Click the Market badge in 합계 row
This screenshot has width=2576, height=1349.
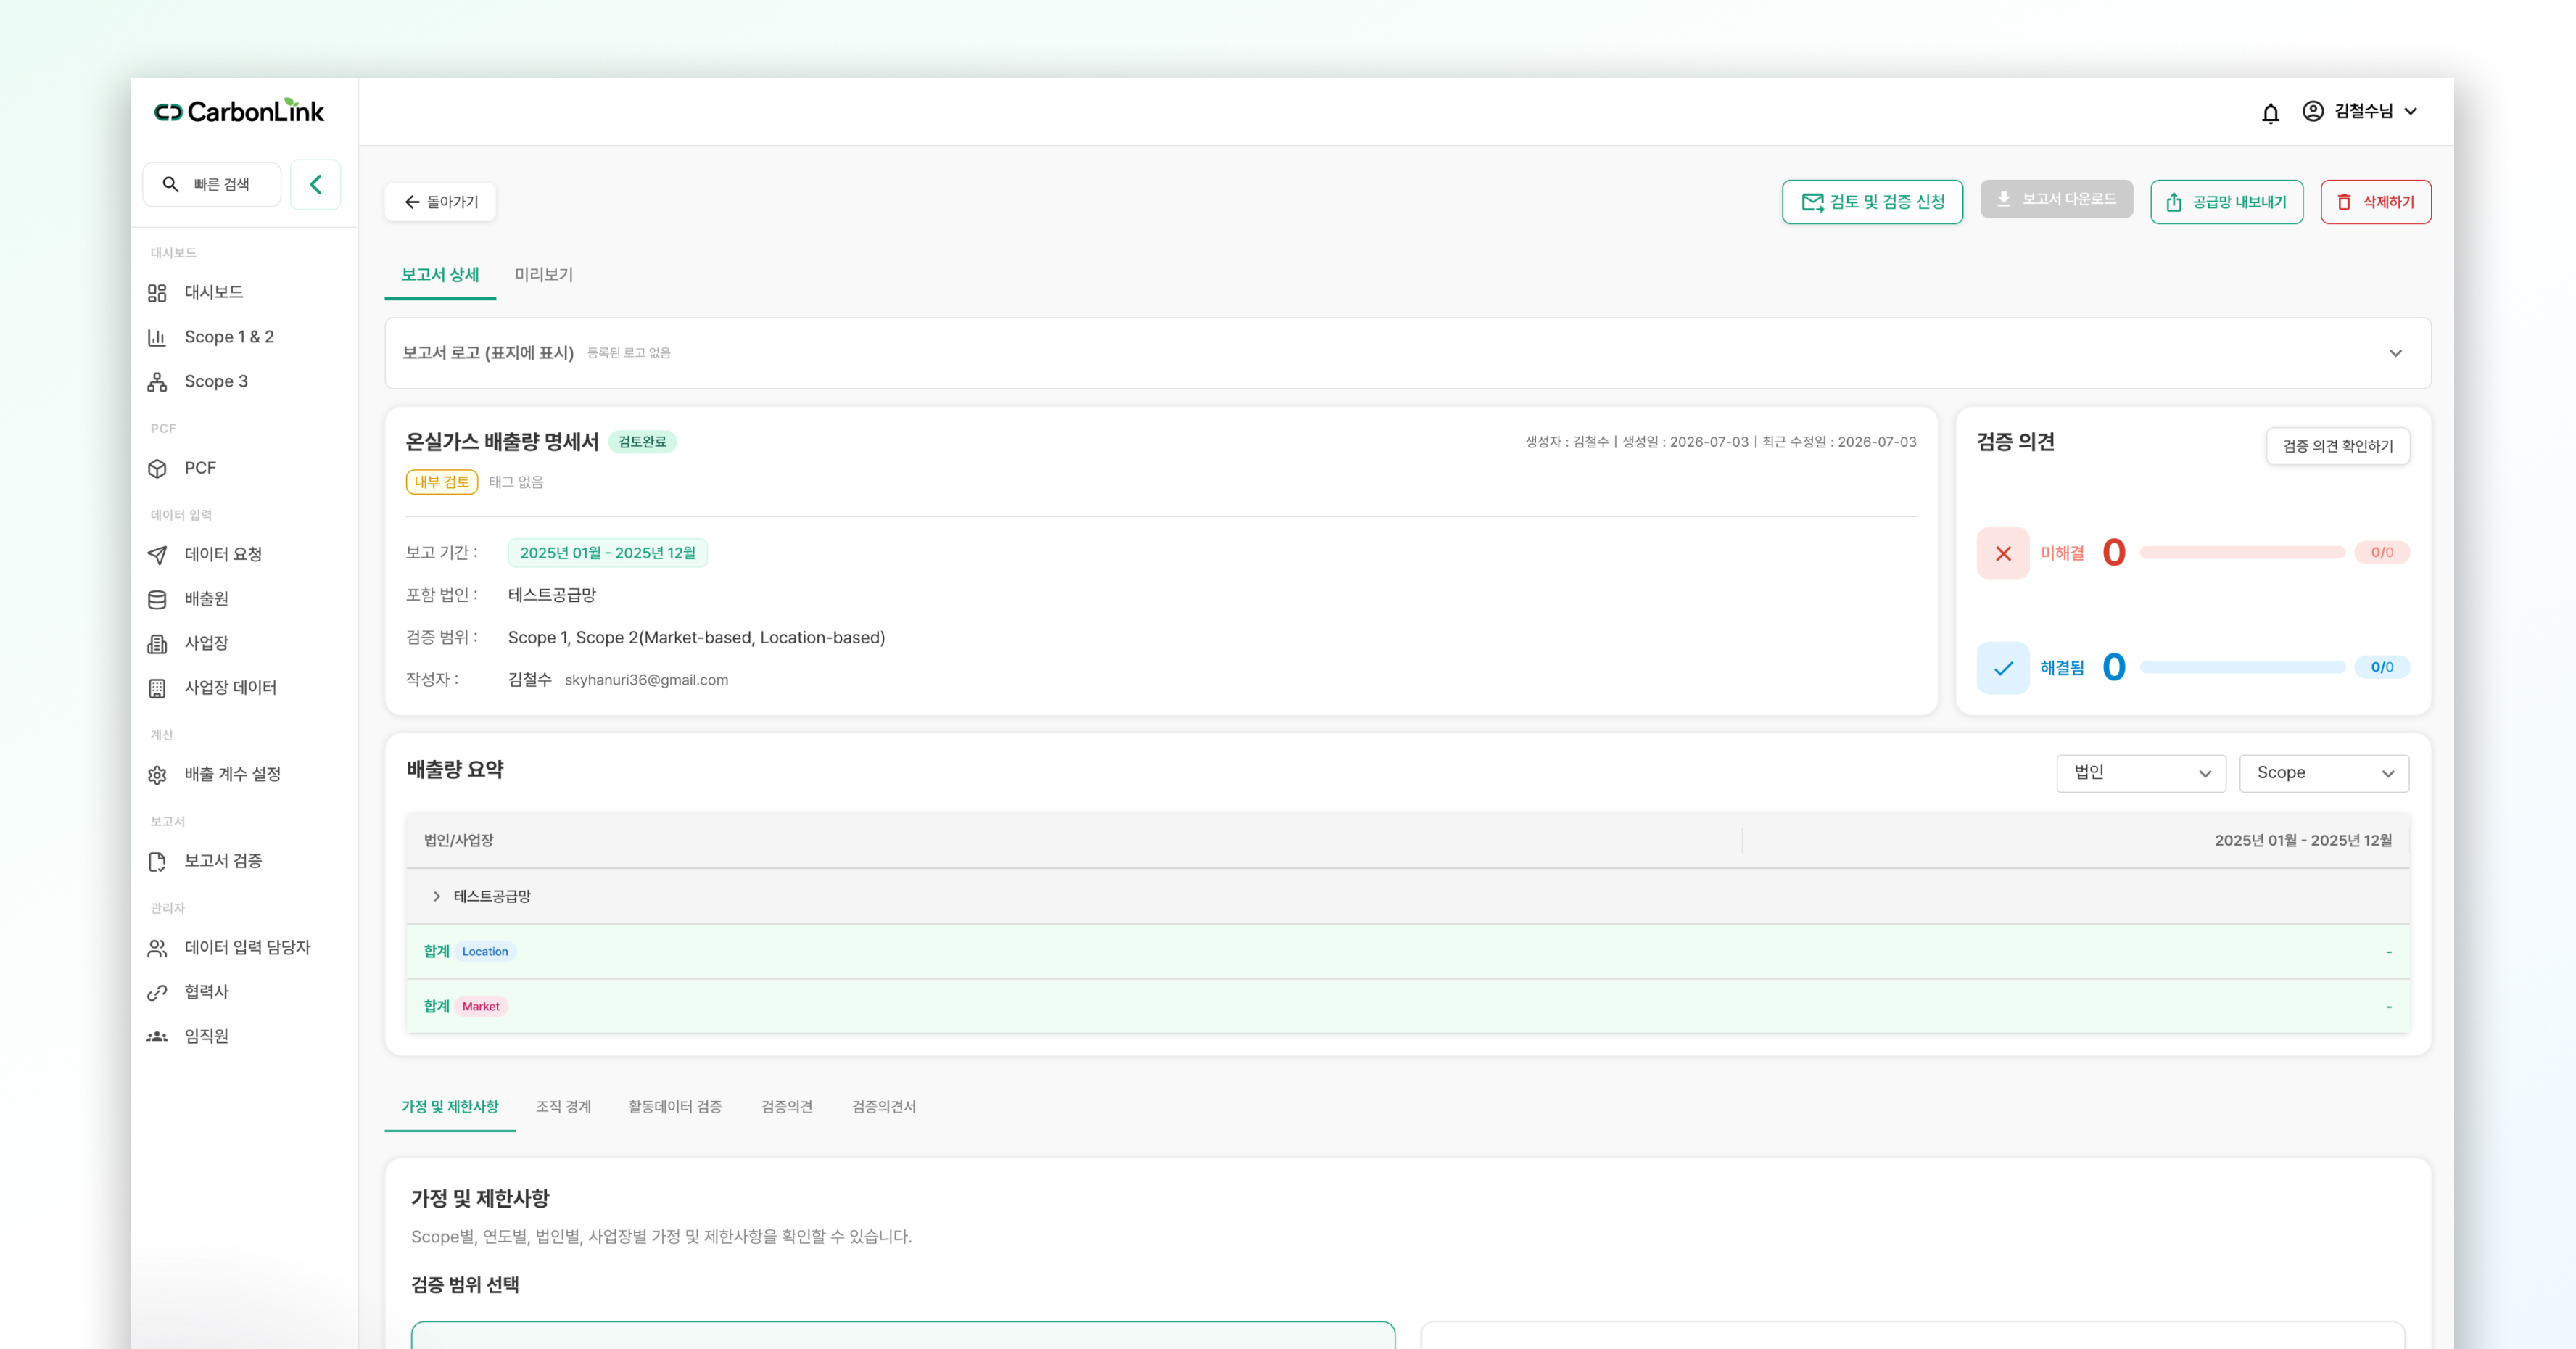(481, 1007)
